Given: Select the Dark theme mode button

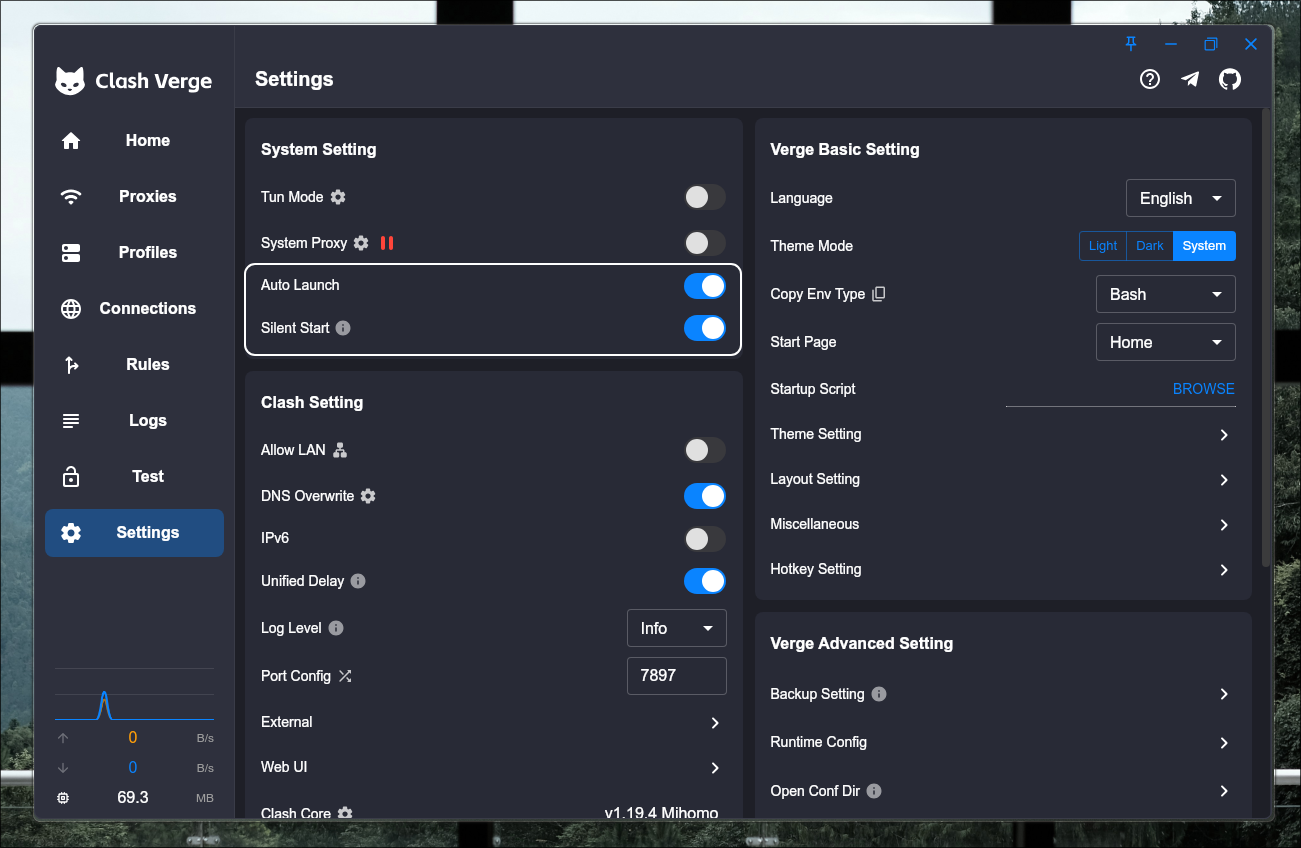Looking at the screenshot, I should click(1149, 246).
